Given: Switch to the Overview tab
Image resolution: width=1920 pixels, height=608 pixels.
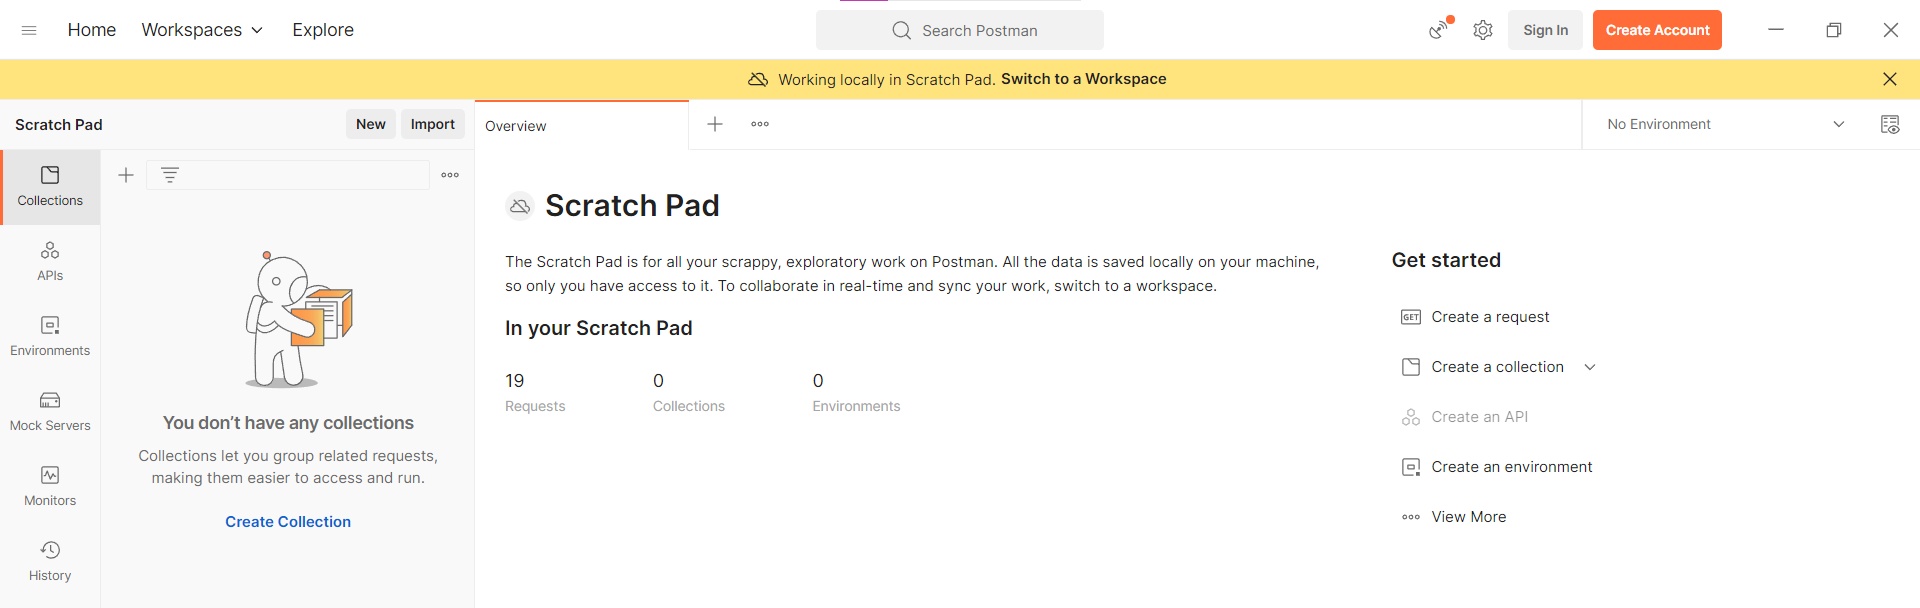Looking at the screenshot, I should coord(582,125).
